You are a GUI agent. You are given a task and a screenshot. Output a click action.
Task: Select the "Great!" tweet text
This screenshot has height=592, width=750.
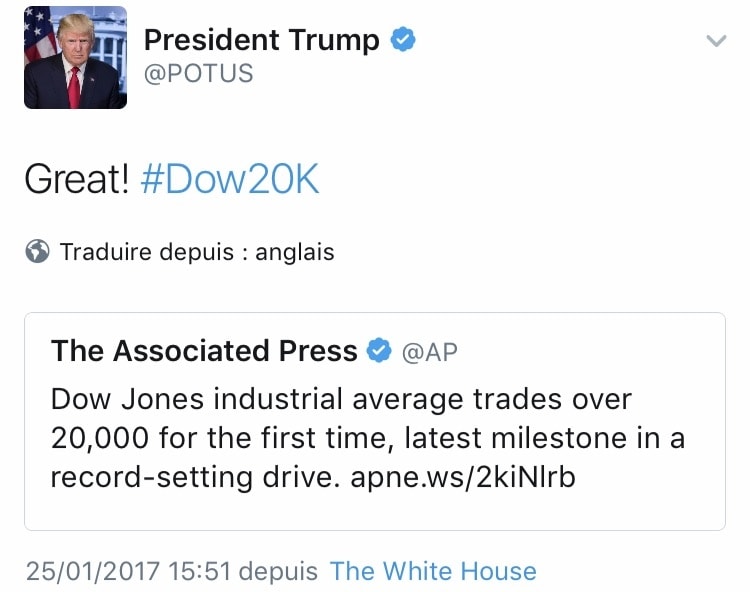click(77, 180)
